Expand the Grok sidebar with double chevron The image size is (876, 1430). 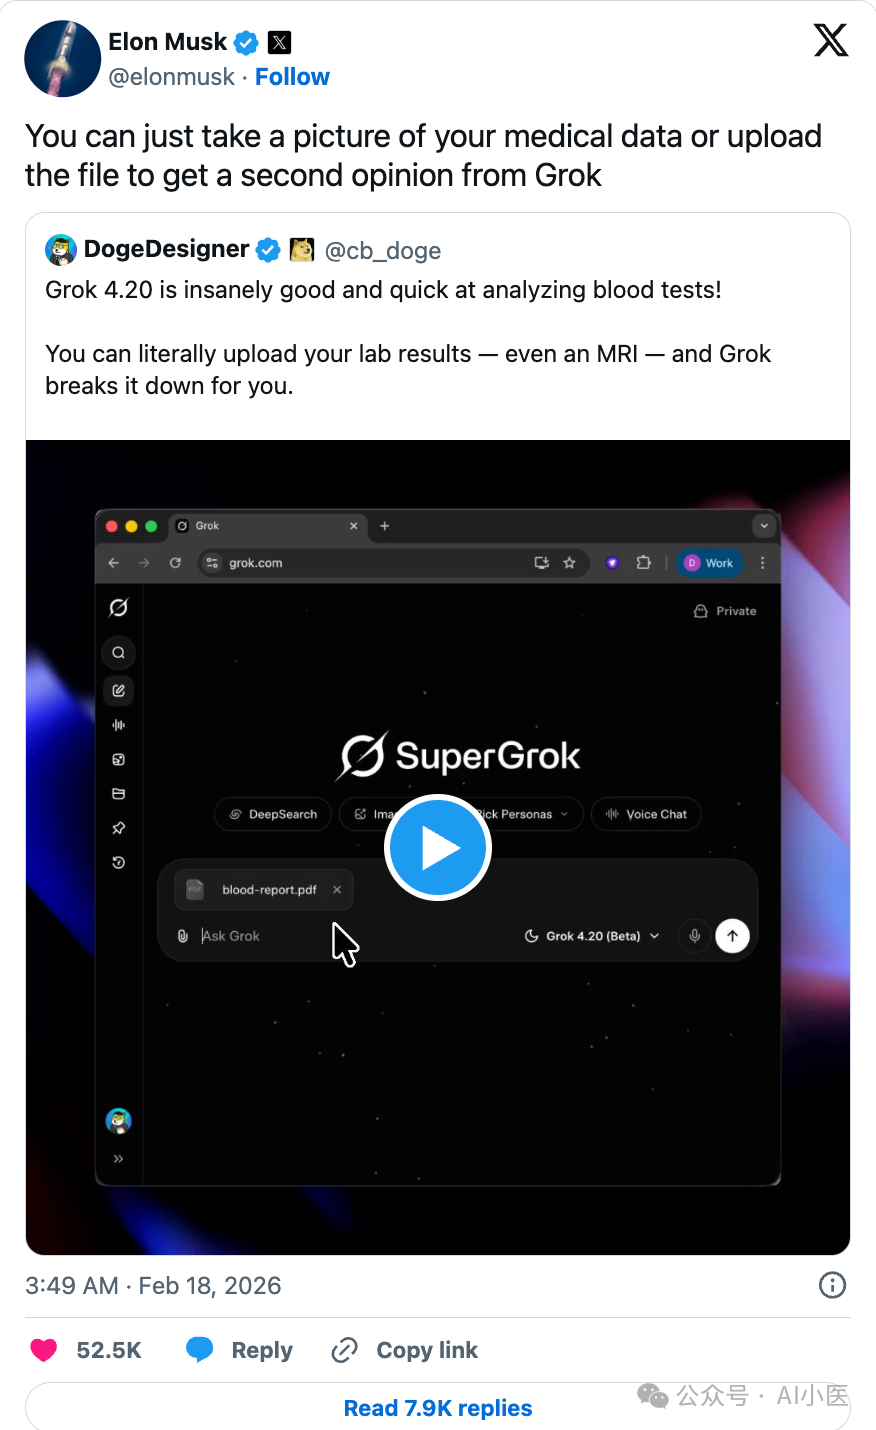tap(118, 1158)
